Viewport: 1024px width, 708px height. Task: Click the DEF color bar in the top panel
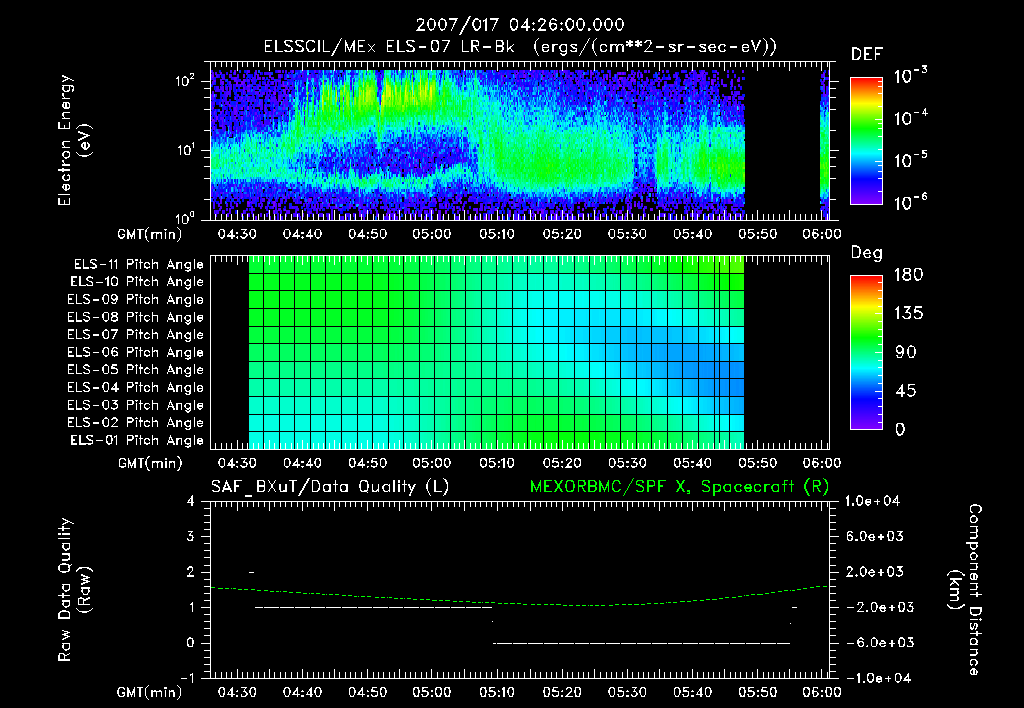[x=867, y=140]
